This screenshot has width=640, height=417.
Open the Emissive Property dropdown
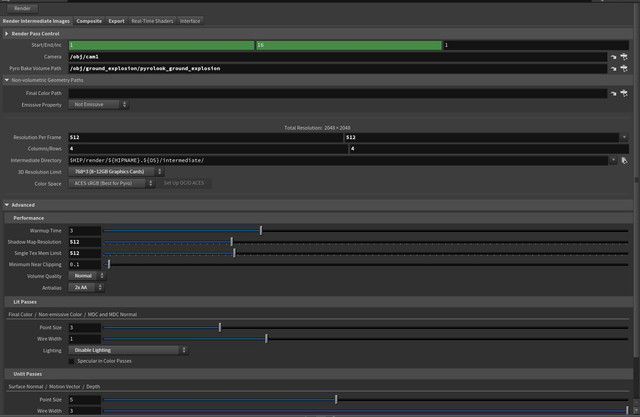(99, 105)
